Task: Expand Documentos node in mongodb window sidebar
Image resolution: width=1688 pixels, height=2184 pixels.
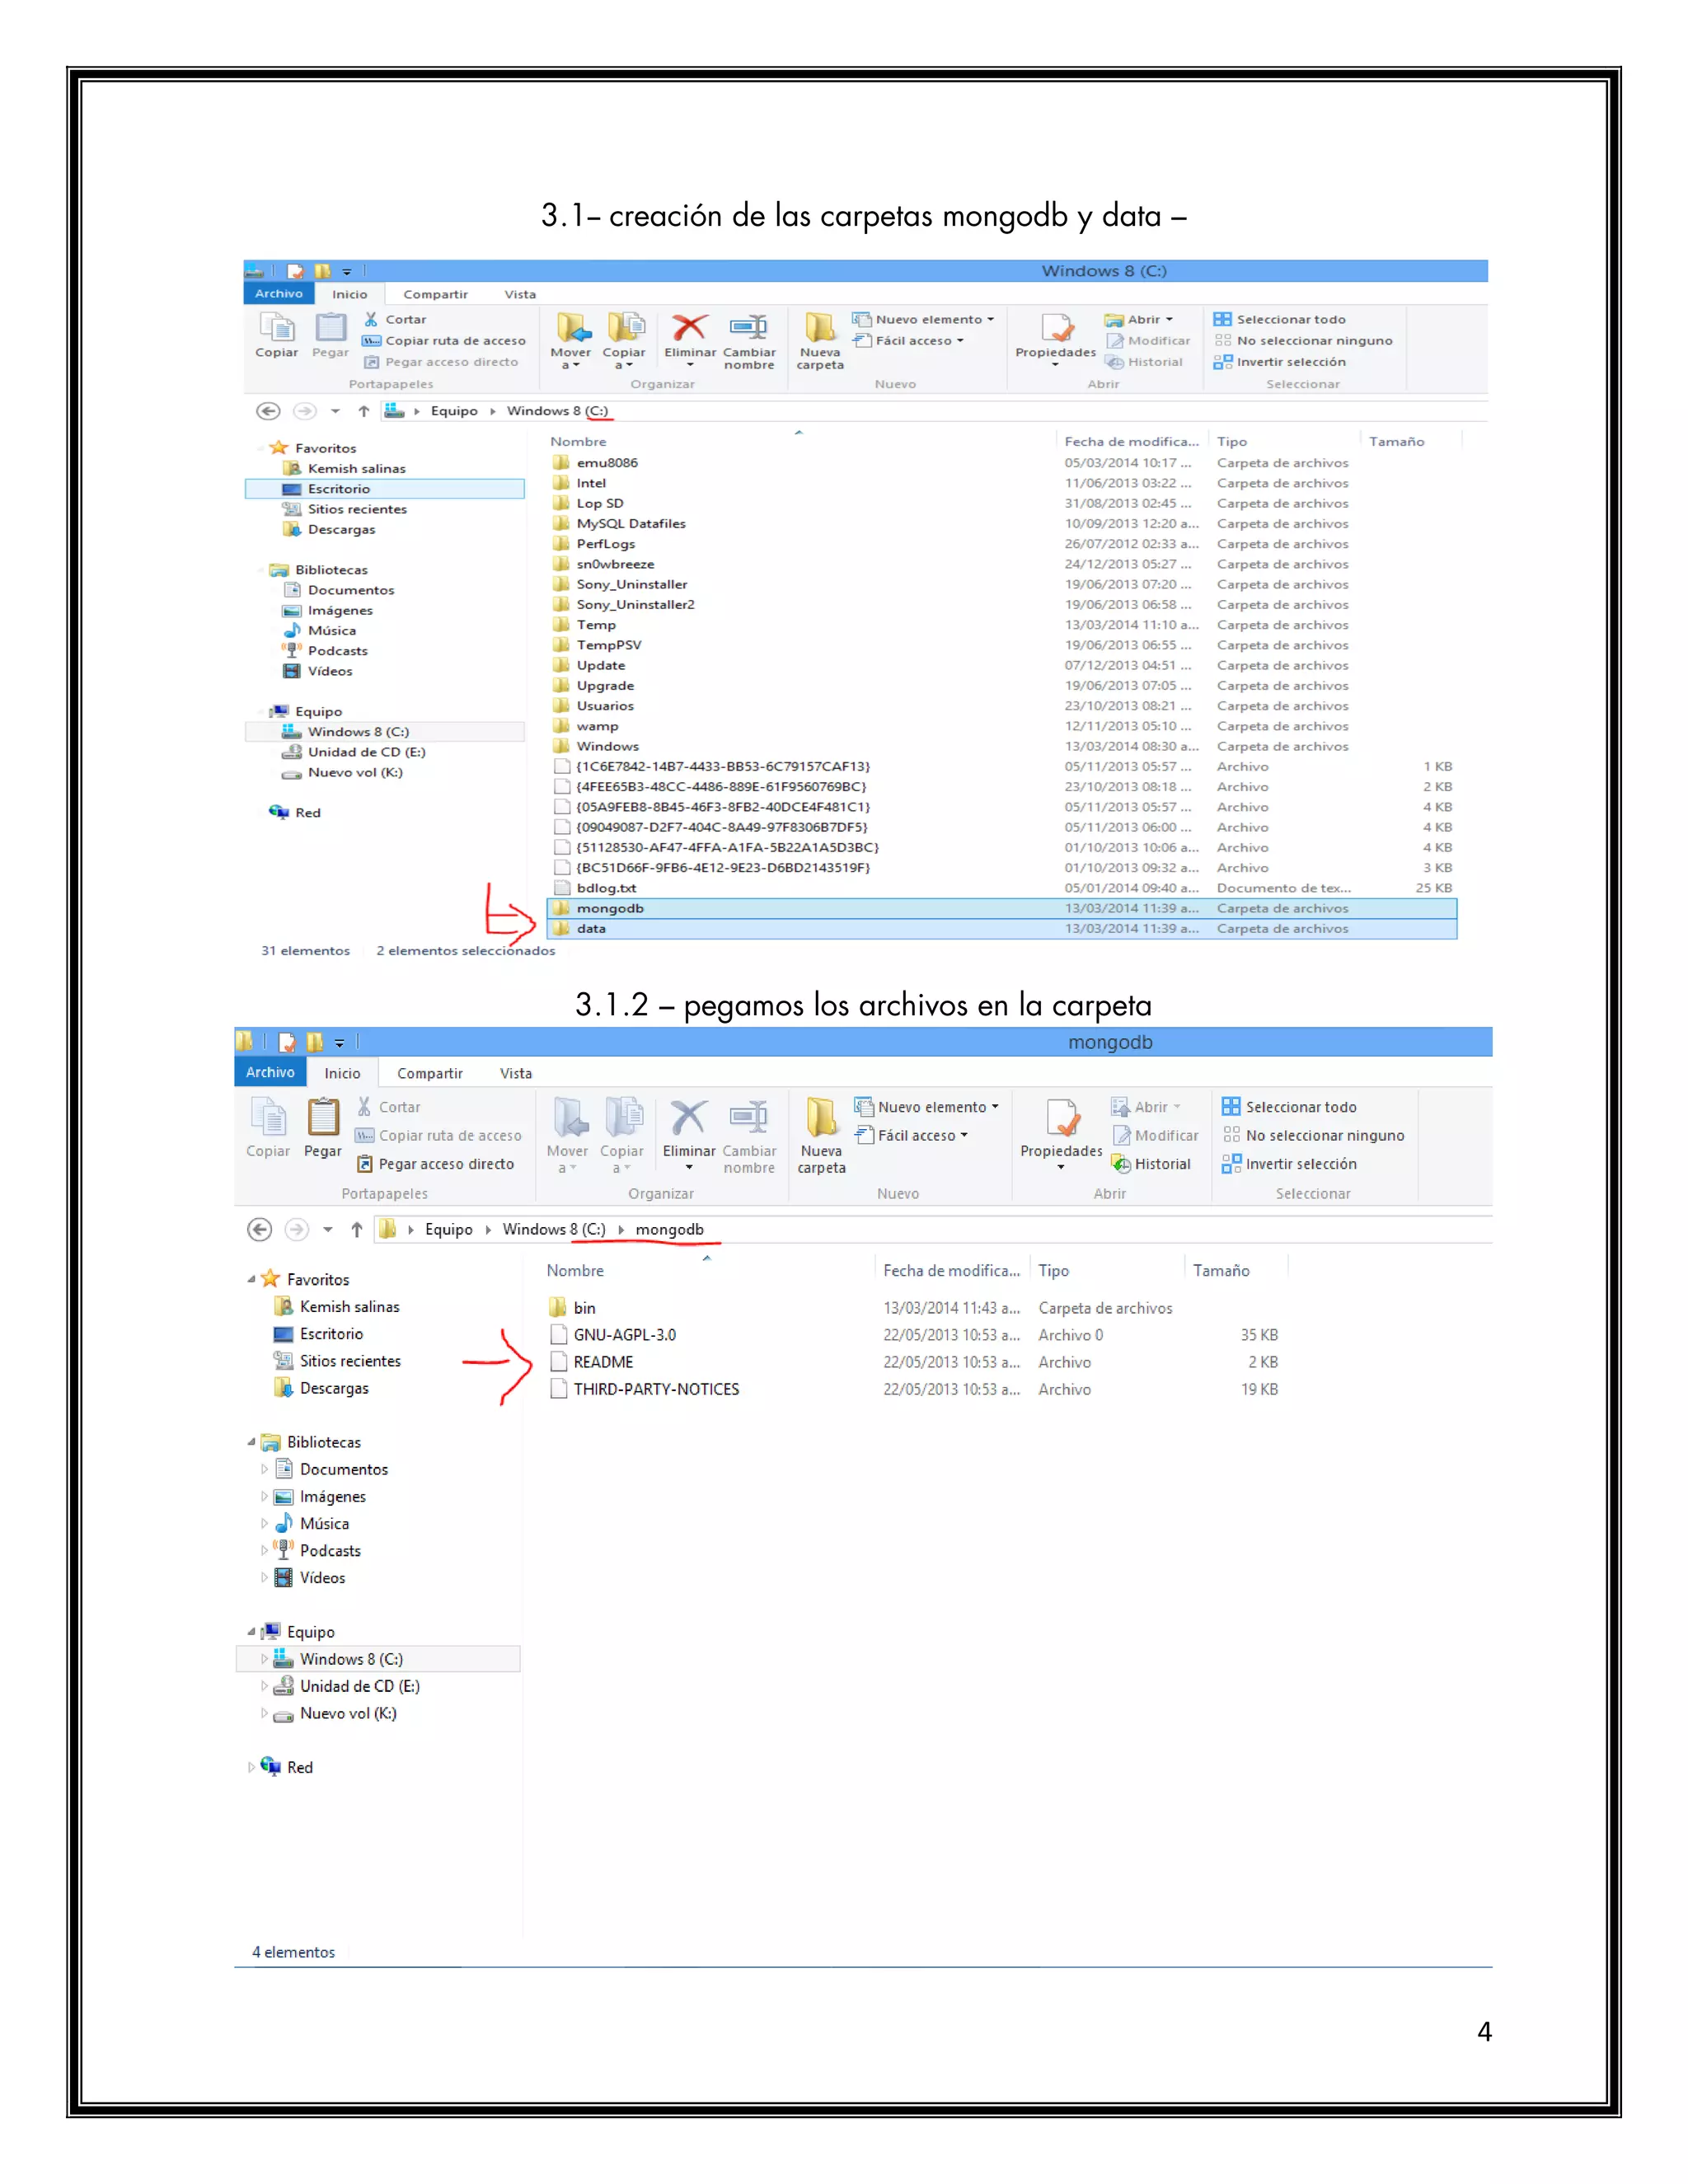Action: (264, 1470)
